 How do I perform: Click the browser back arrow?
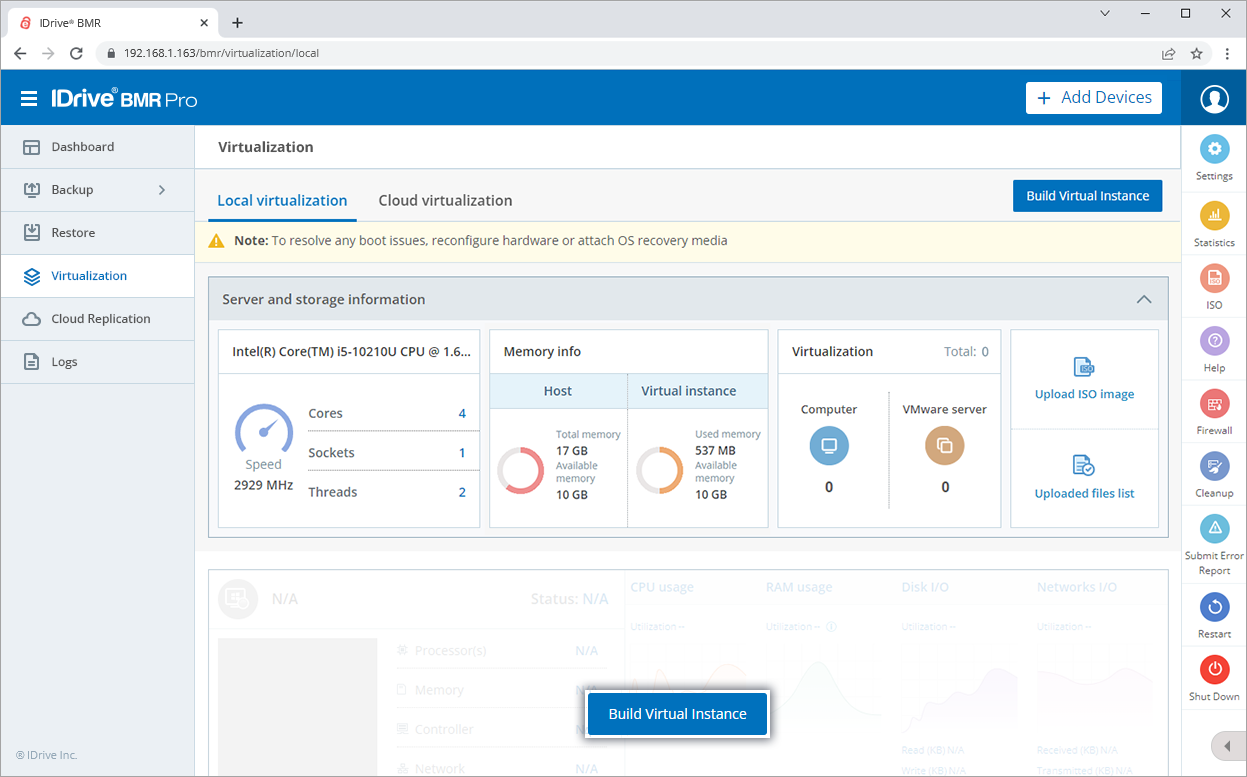(x=20, y=53)
